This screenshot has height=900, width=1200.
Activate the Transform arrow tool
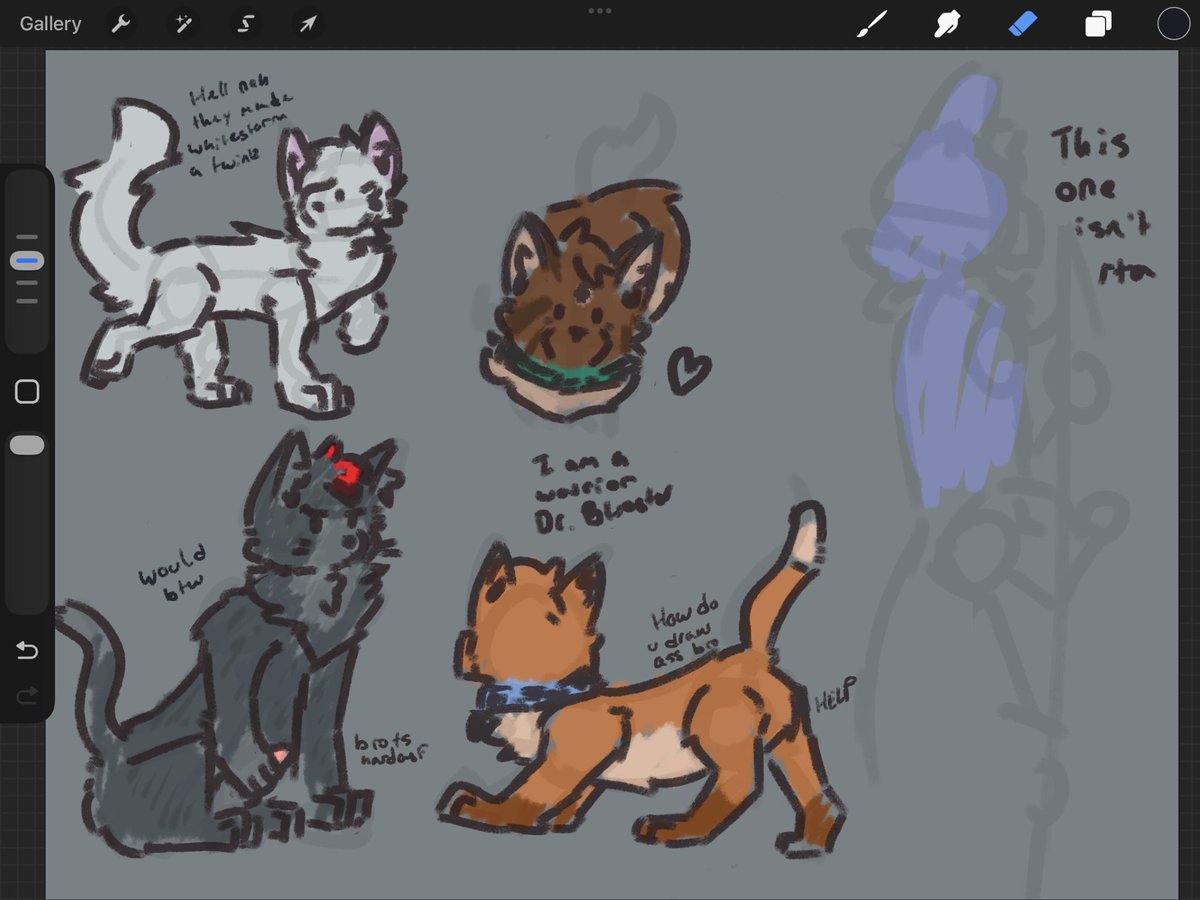tap(308, 24)
